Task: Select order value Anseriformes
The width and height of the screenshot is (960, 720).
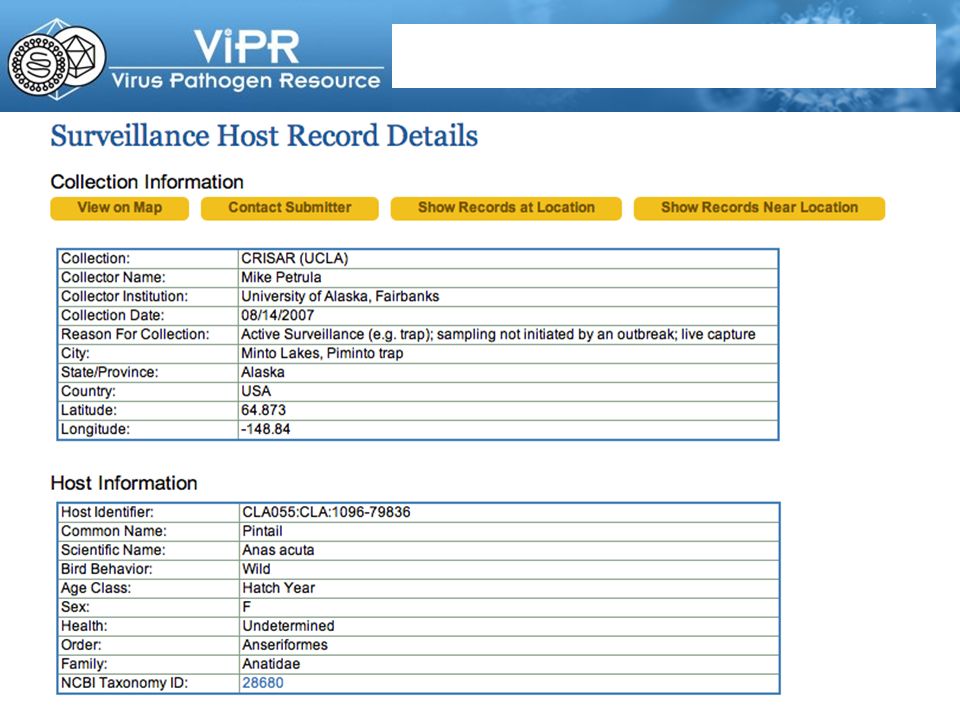Action: coord(285,645)
